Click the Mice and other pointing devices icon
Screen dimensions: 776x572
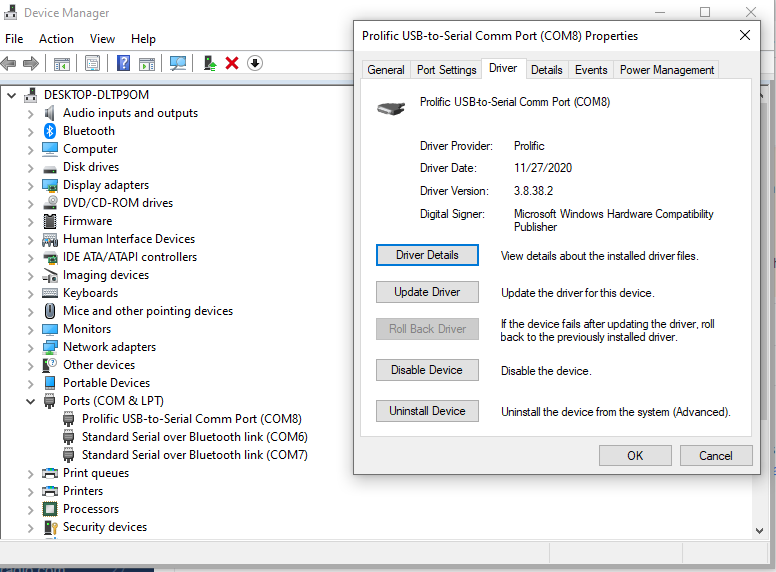[x=50, y=311]
